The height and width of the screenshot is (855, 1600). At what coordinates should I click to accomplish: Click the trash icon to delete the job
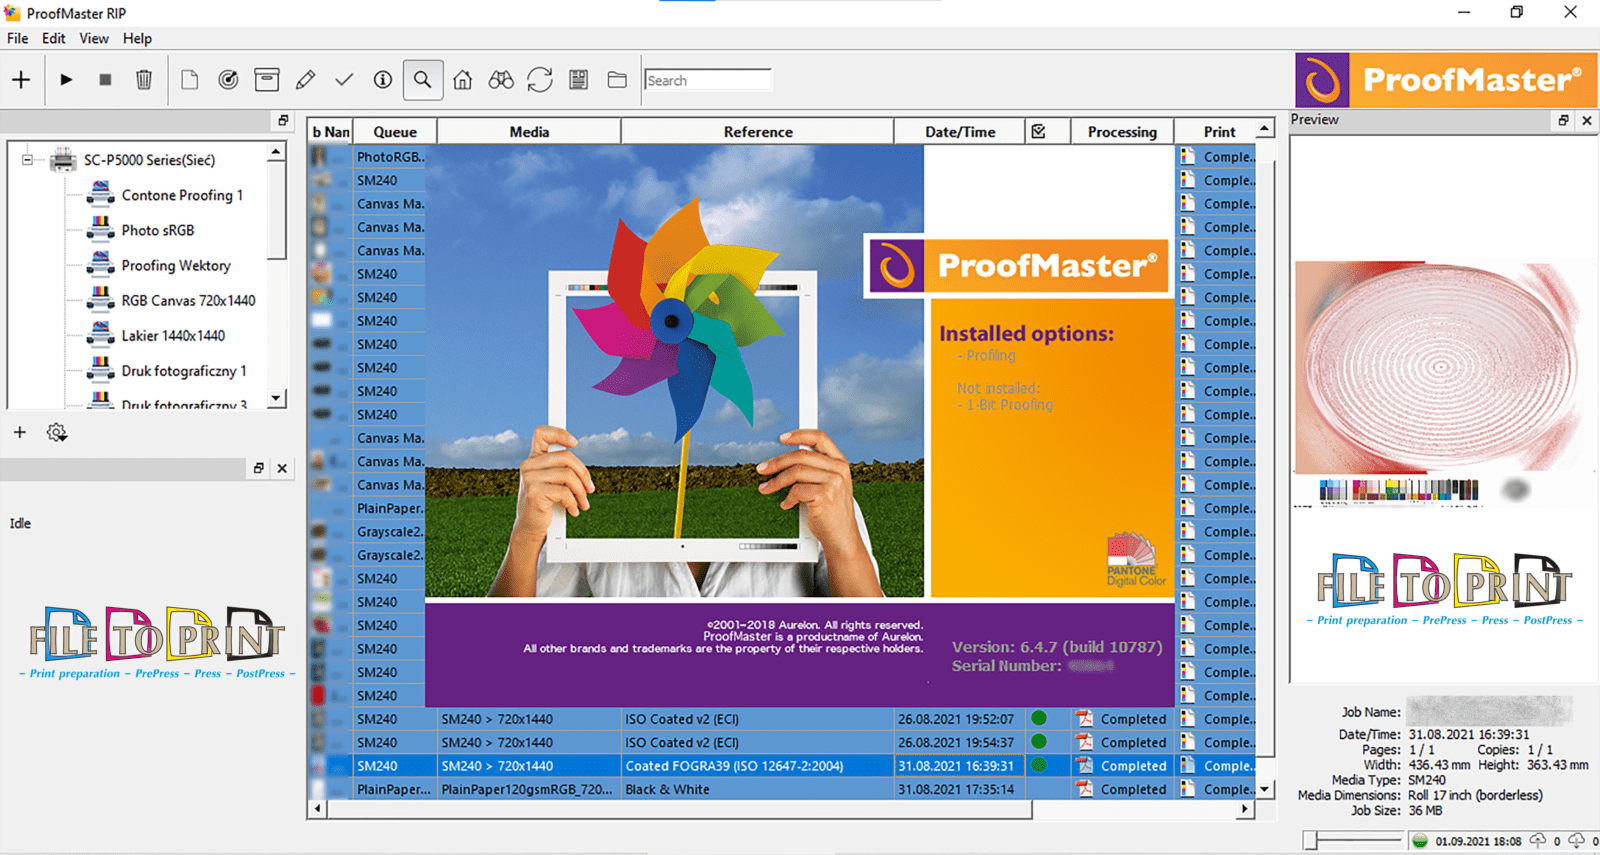tap(144, 80)
